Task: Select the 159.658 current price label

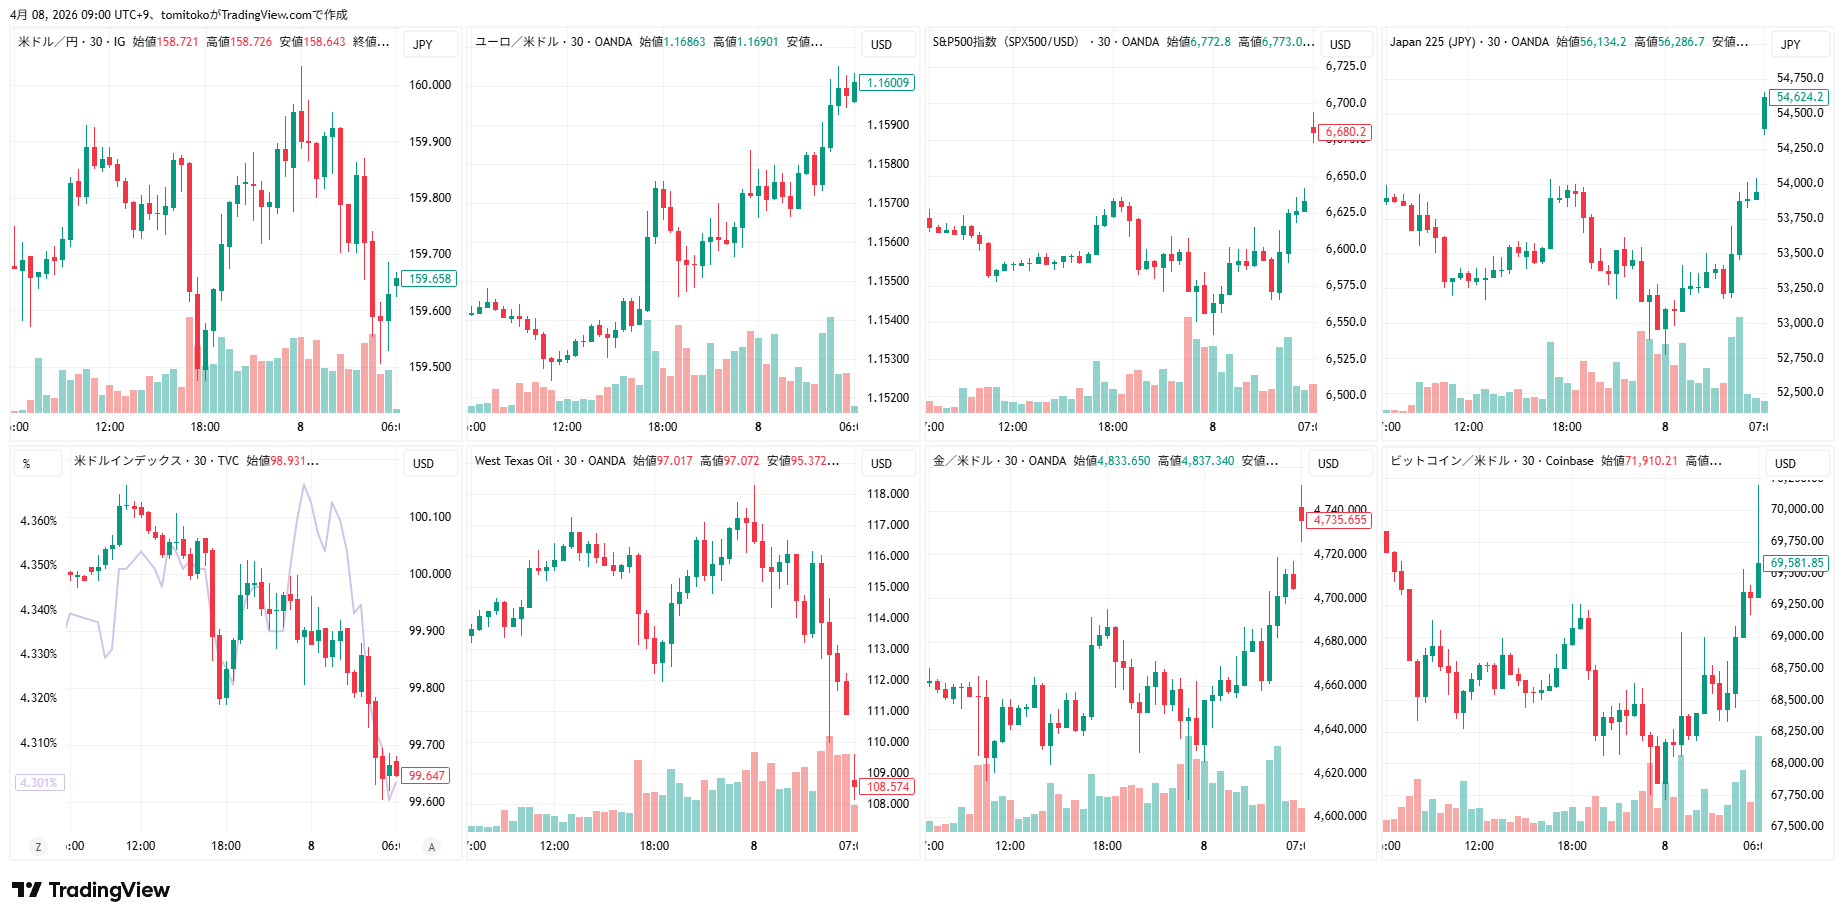Action: (x=430, y=279)
